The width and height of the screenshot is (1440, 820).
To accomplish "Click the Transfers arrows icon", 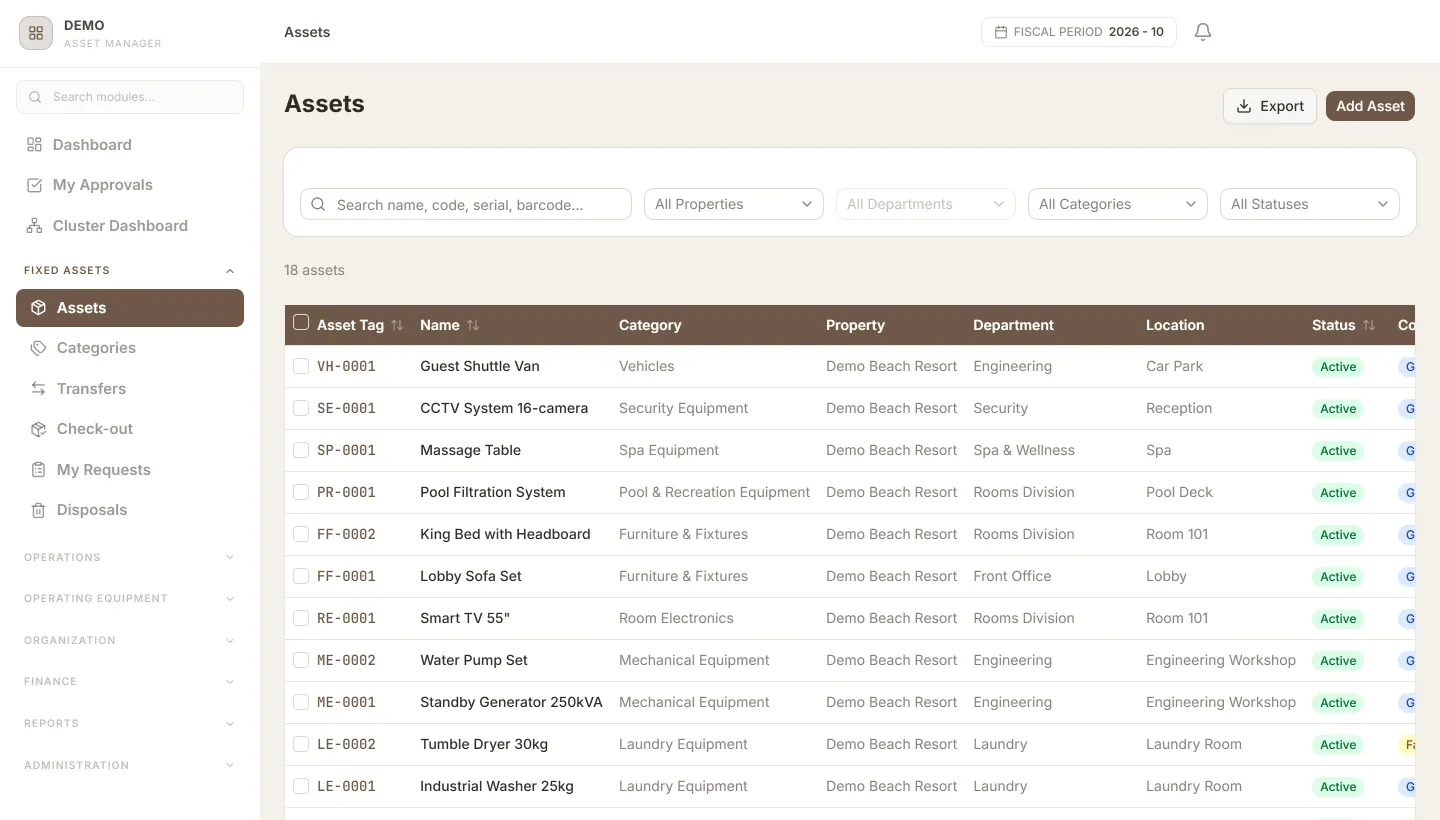I will pyautogui.click(x=39, y=389).
